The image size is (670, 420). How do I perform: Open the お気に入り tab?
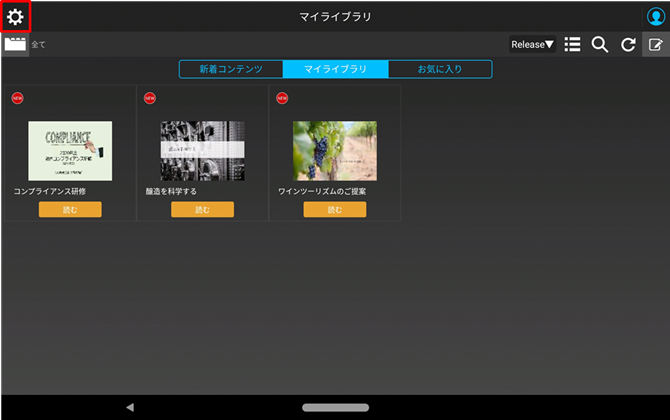[x=440, y=69]
